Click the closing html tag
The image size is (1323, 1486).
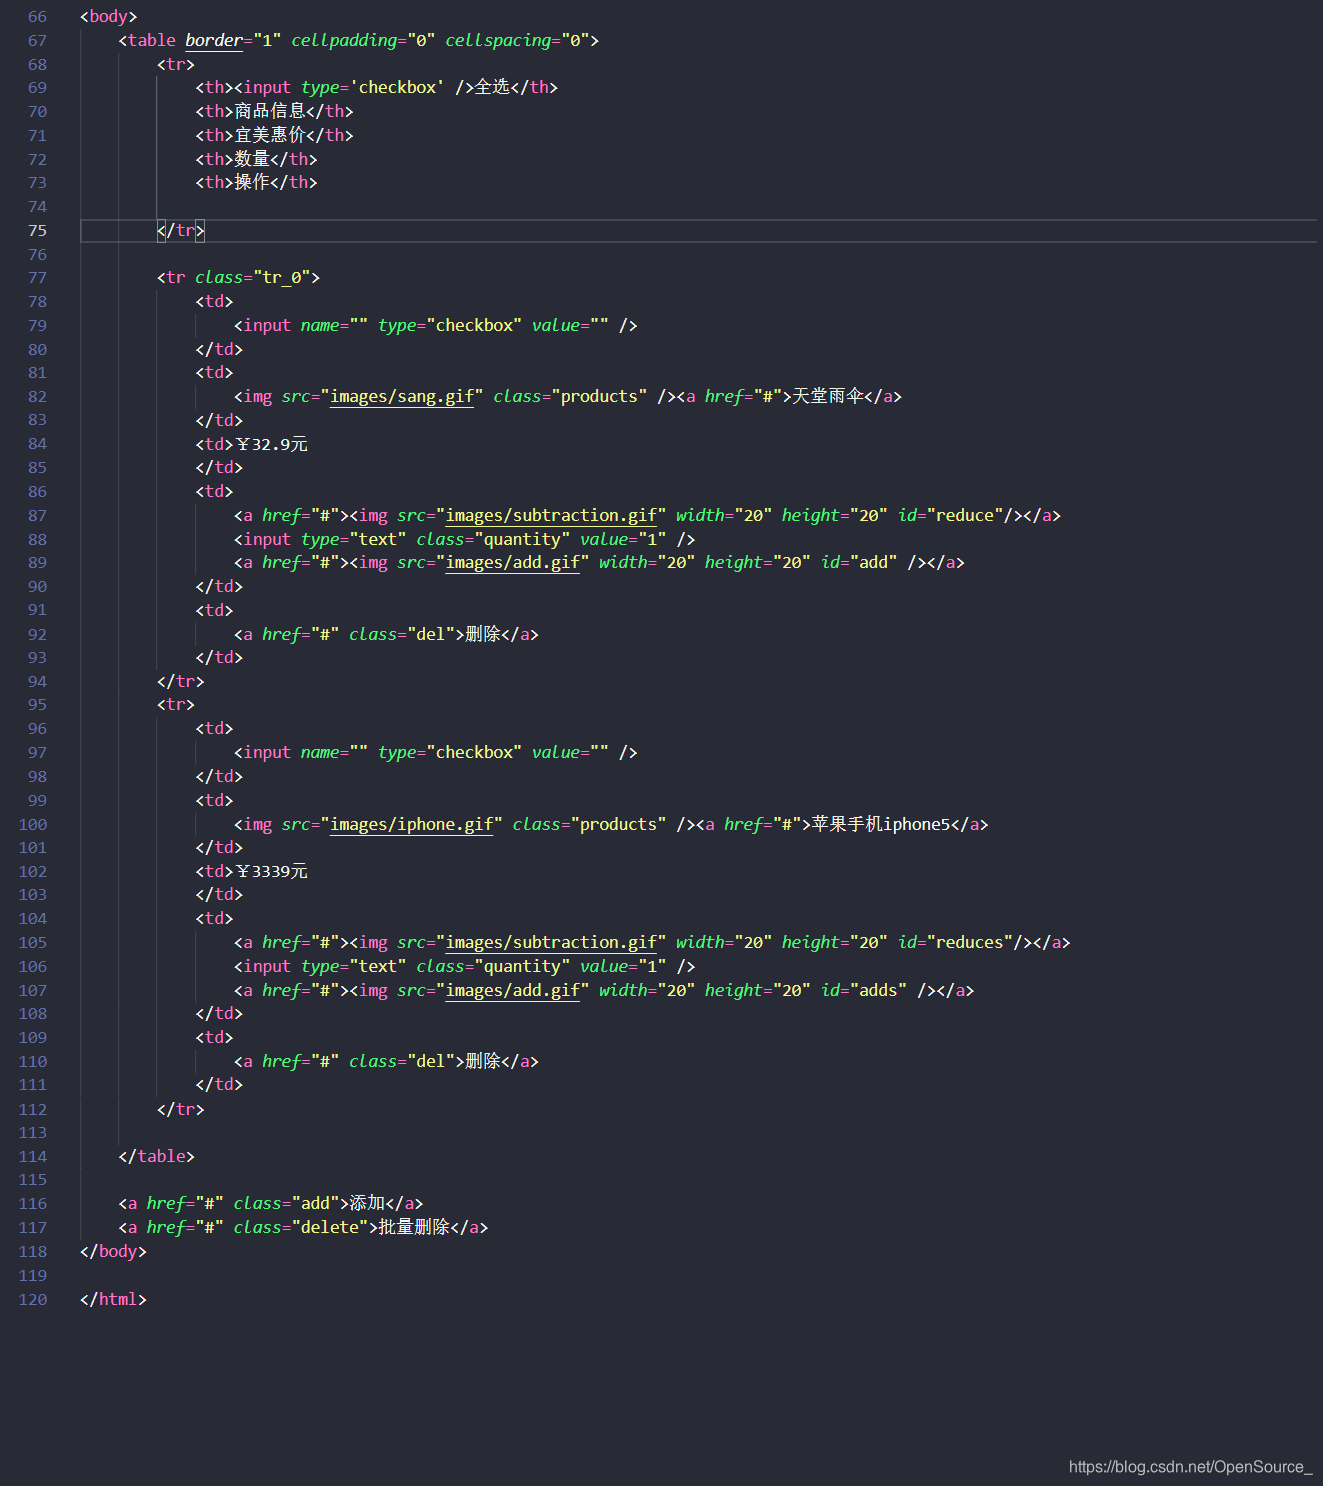point(113,1299)
